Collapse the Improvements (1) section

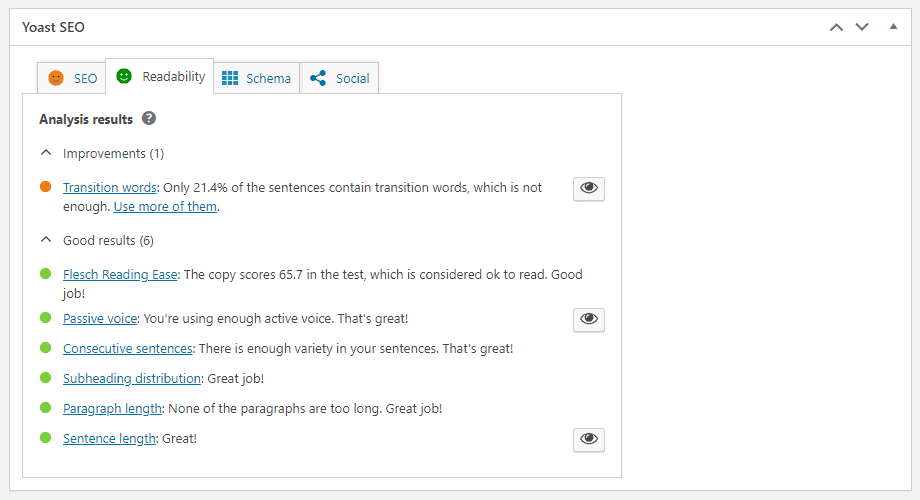(102, 154)
